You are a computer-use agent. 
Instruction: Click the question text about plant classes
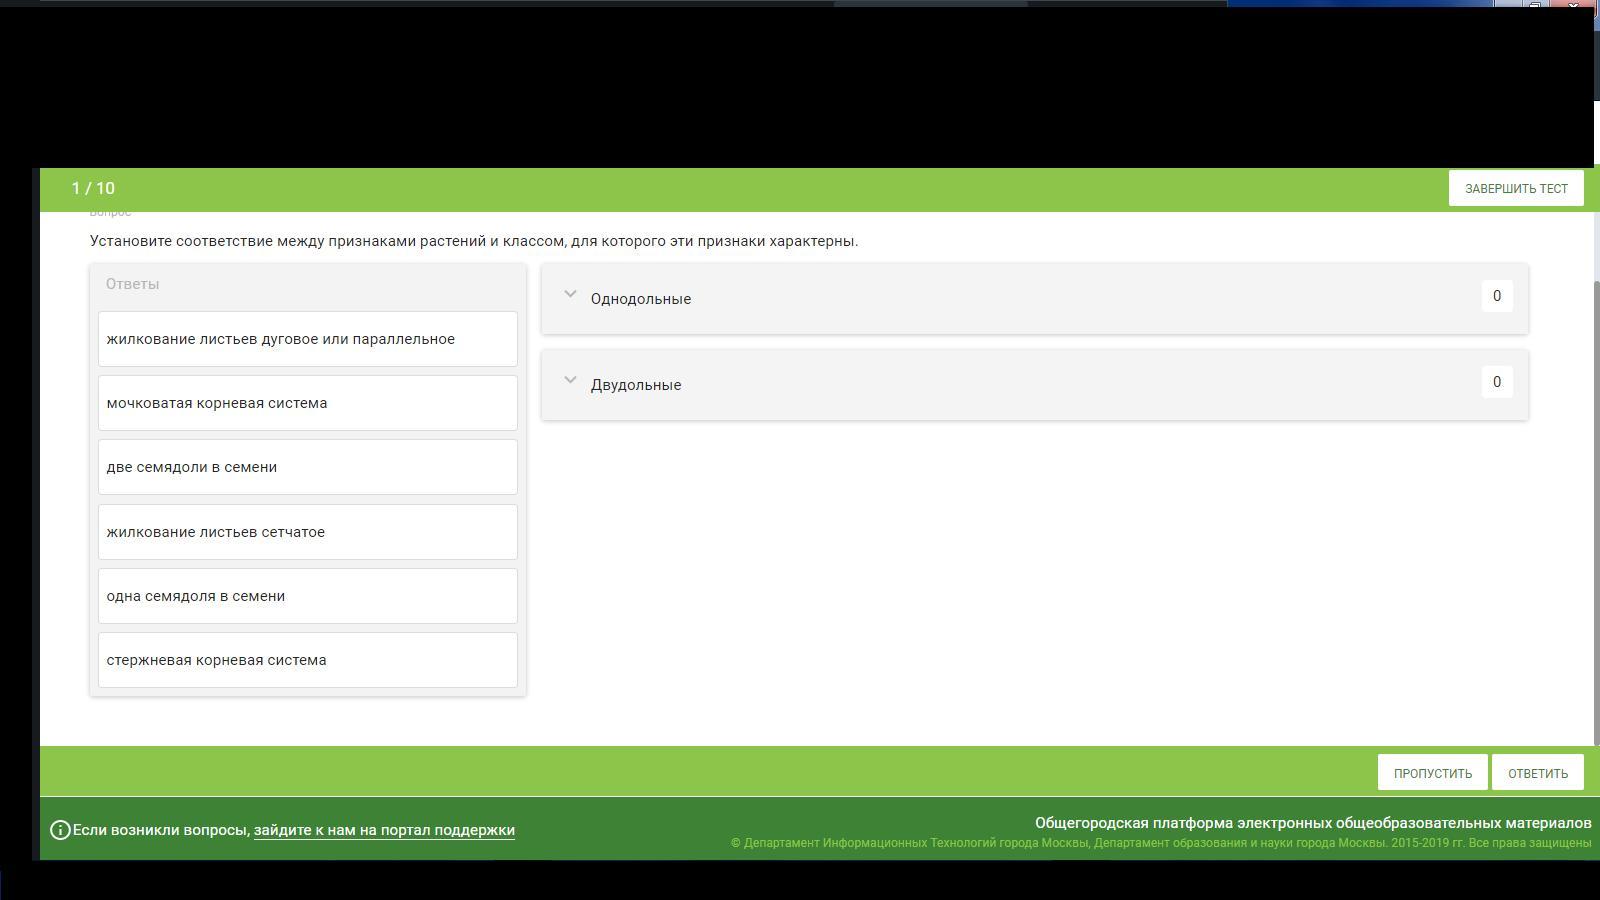pyautogui.click(x=474, y=241)
